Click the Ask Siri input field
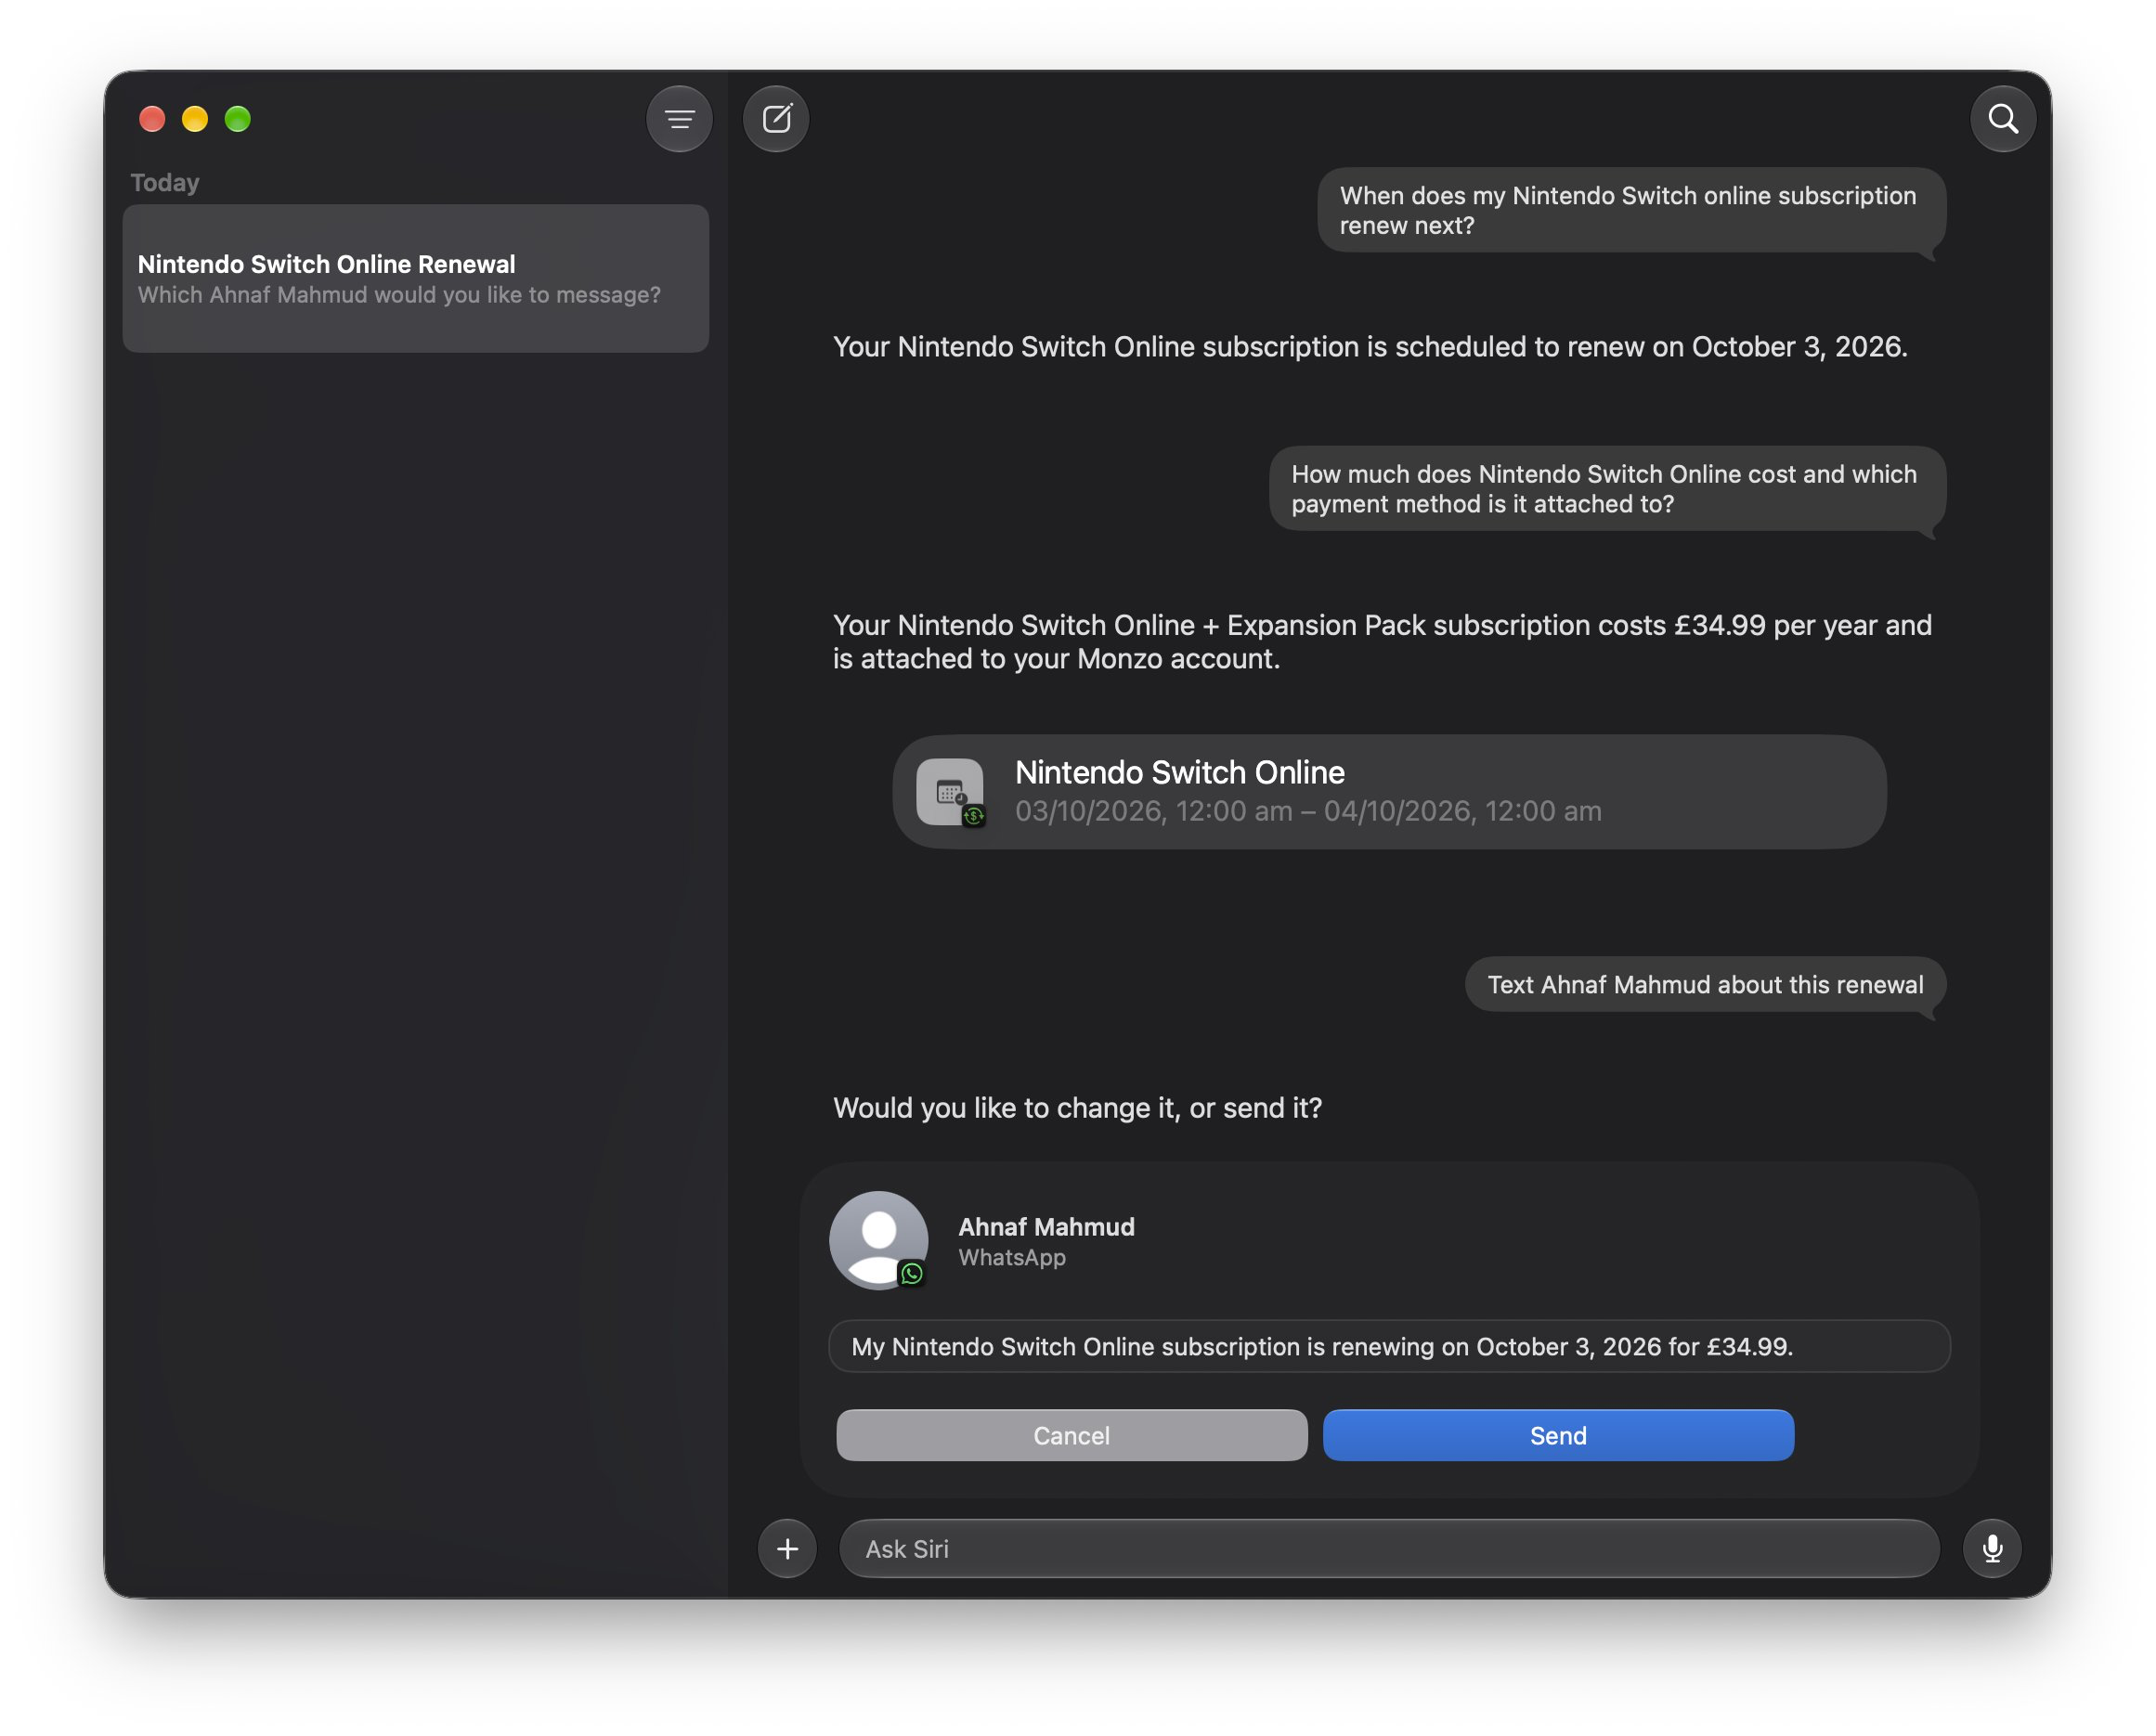Screen dimensions: 2156x1736 click(x=1389, y=1548)
